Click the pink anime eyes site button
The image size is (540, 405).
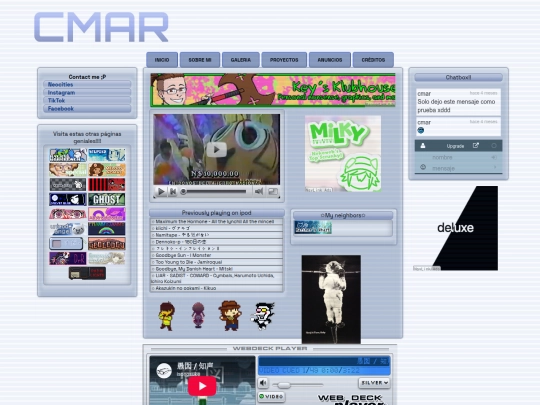click(x=68, y=214)
